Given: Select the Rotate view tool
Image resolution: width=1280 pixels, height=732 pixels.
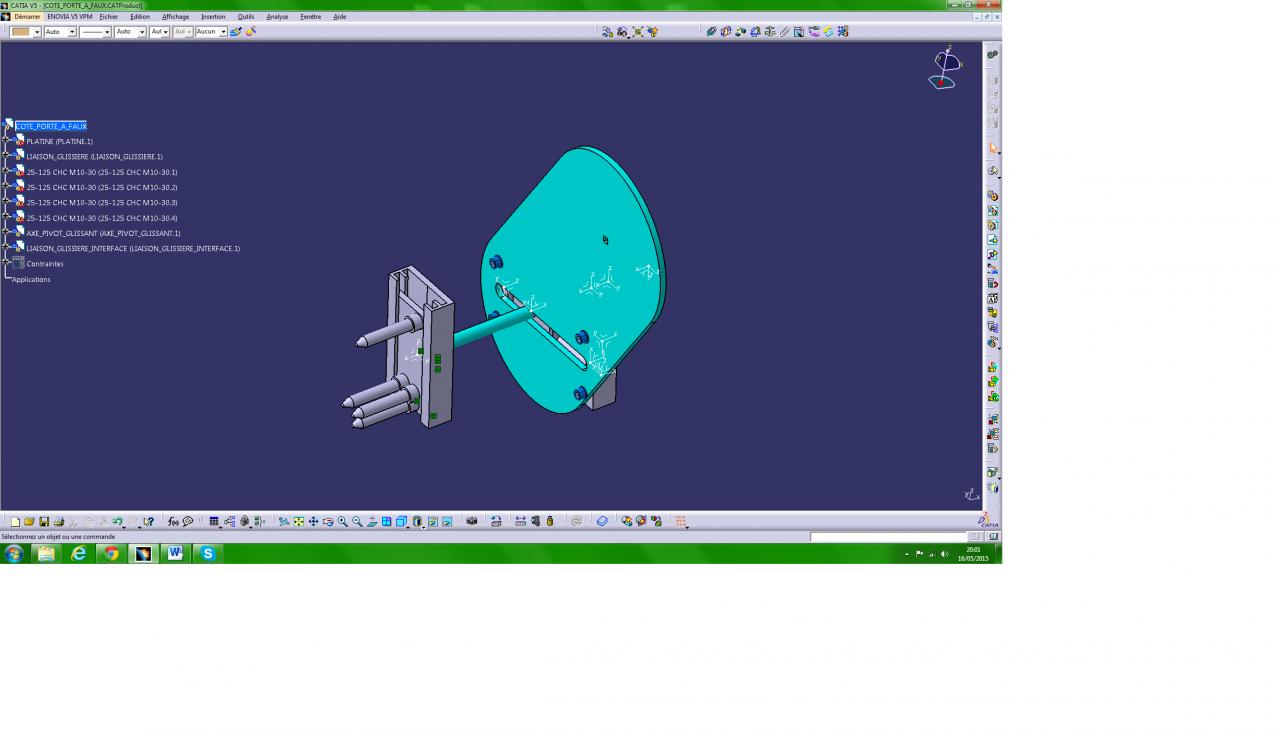Looking at the screenshot, I should tap(328, 521).
